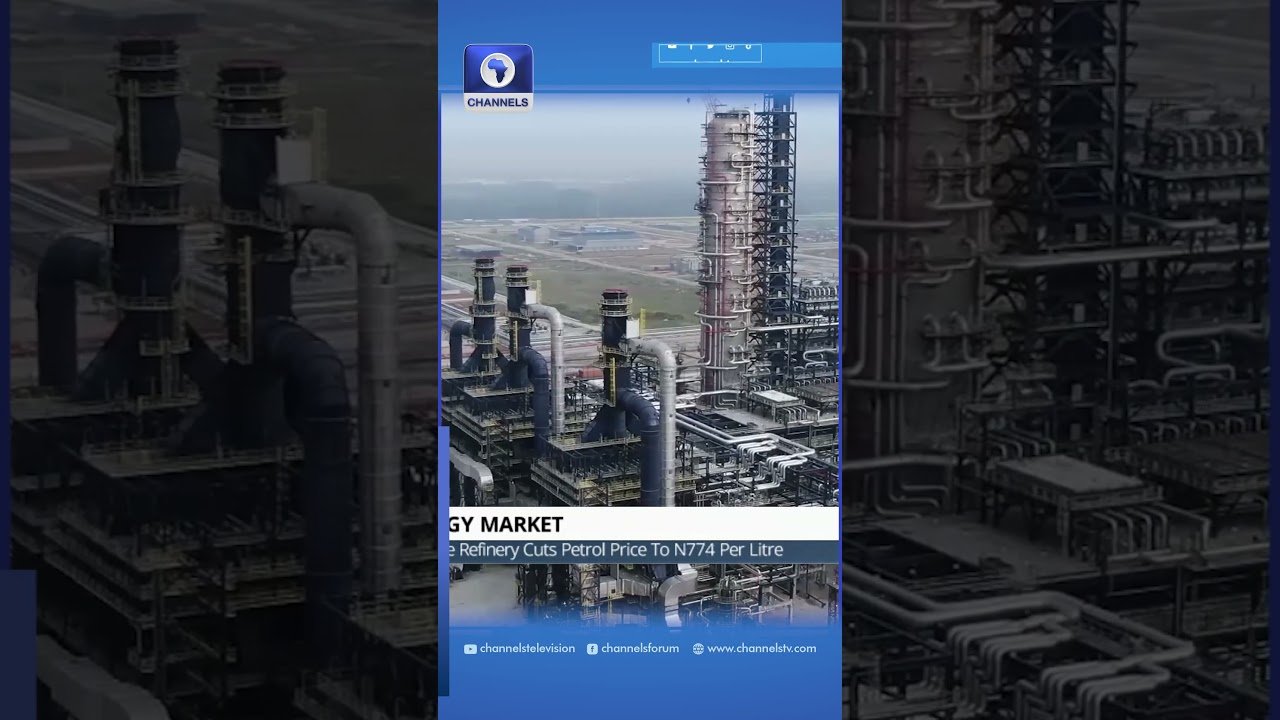The width and height of the screenshot is (1280, 720).
Task: Click the Instagram icon in top social bar
Action: pos(730,46)
